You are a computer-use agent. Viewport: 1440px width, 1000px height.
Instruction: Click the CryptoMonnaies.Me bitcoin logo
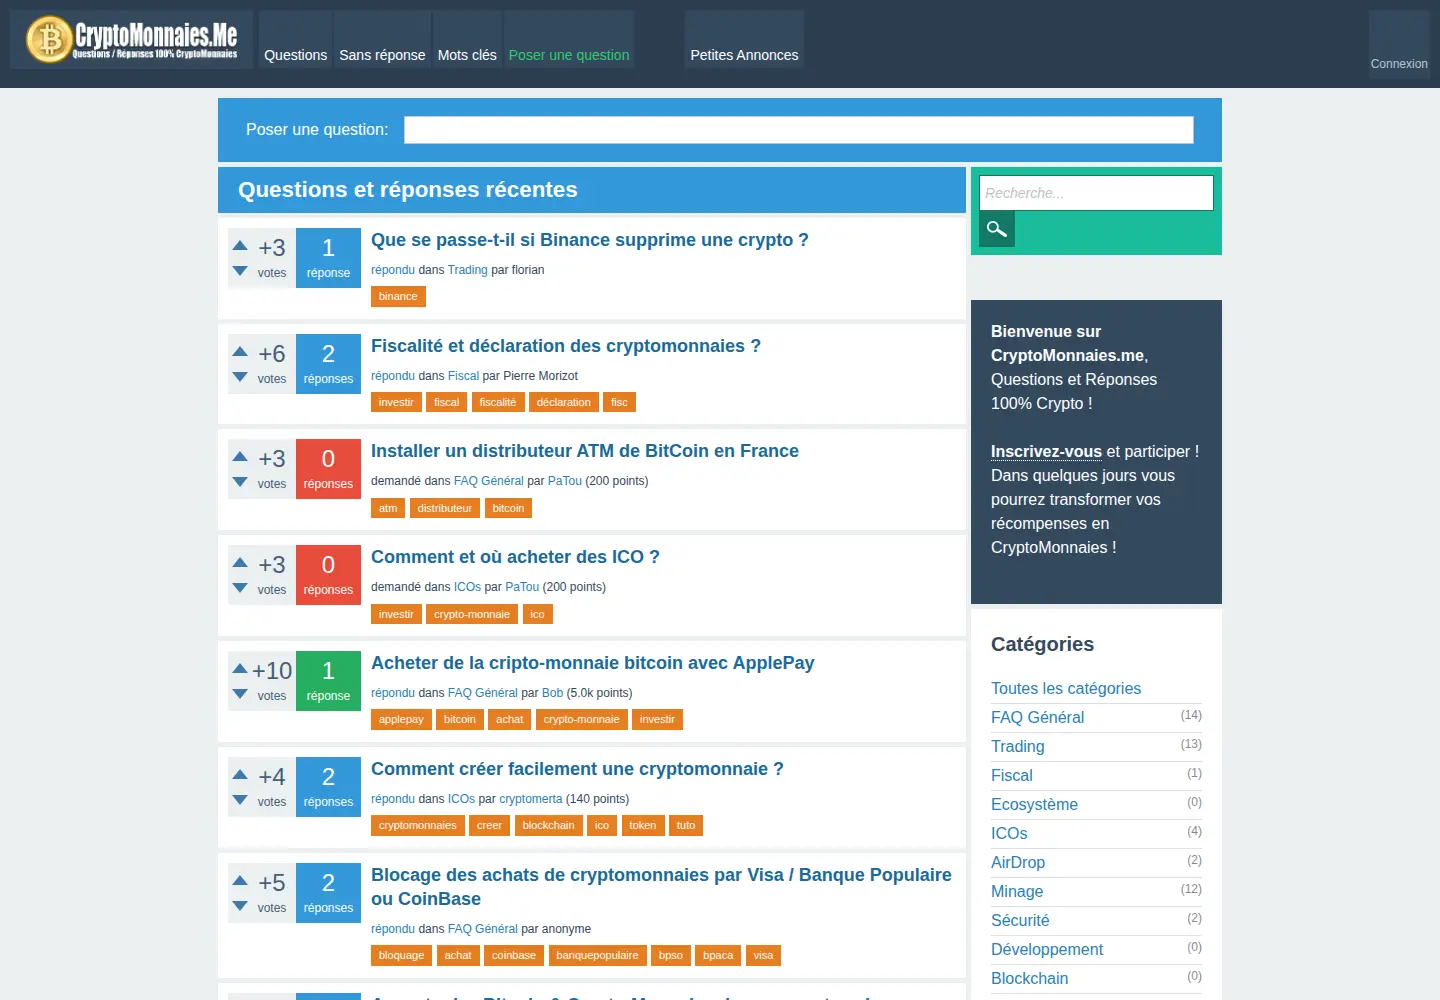click(132, 40)
